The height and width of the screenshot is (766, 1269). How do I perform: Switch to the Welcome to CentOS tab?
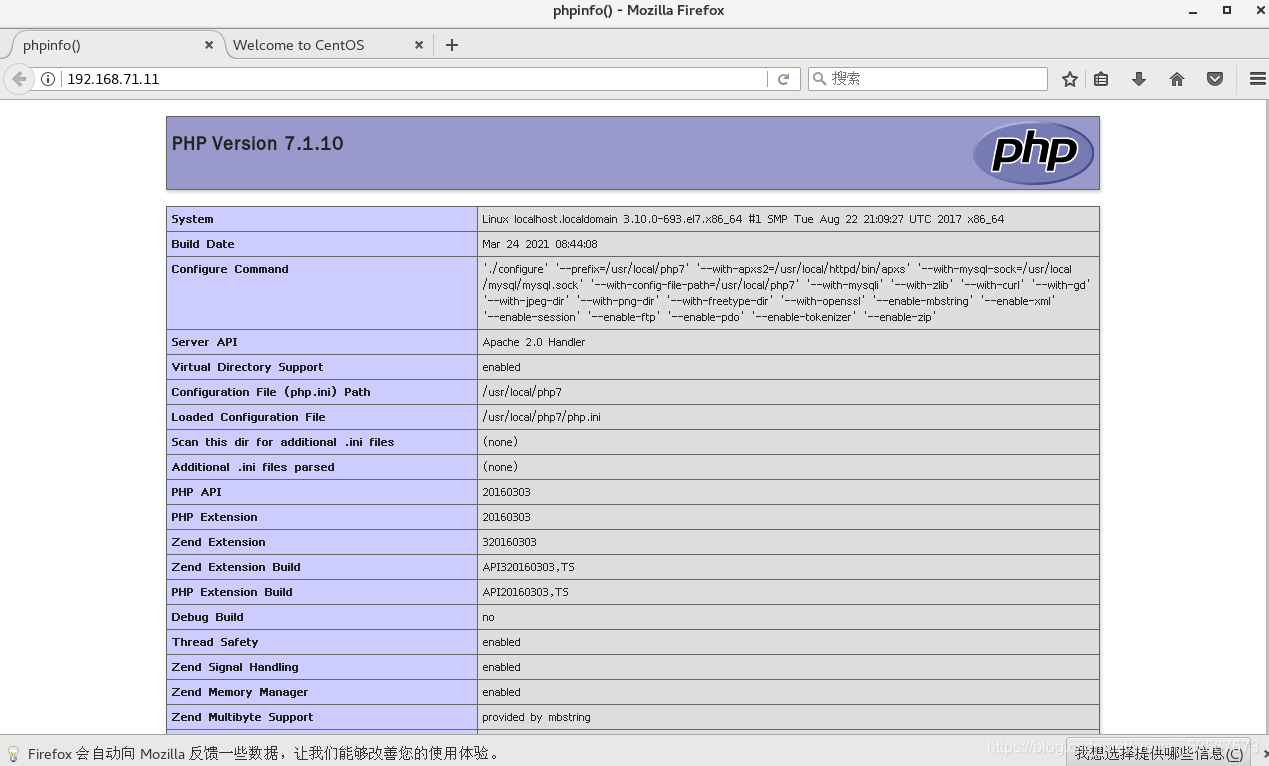pos(327,45)
